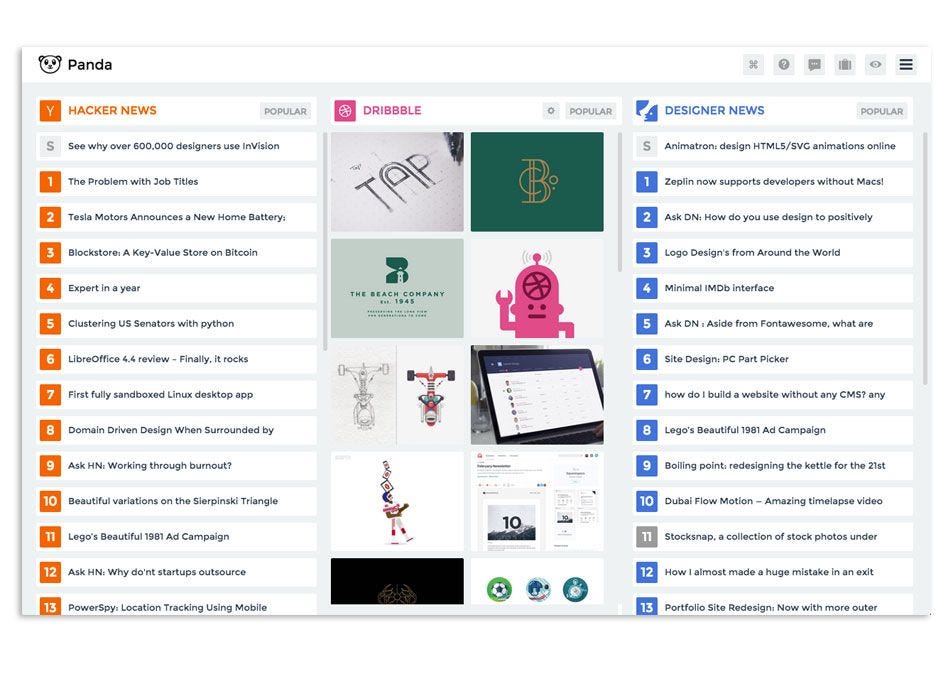Click gray rank badge 11 in Designer News
The width and height of the screenshot is (950, 675).
pyautogui.click(x=646, y=537)
